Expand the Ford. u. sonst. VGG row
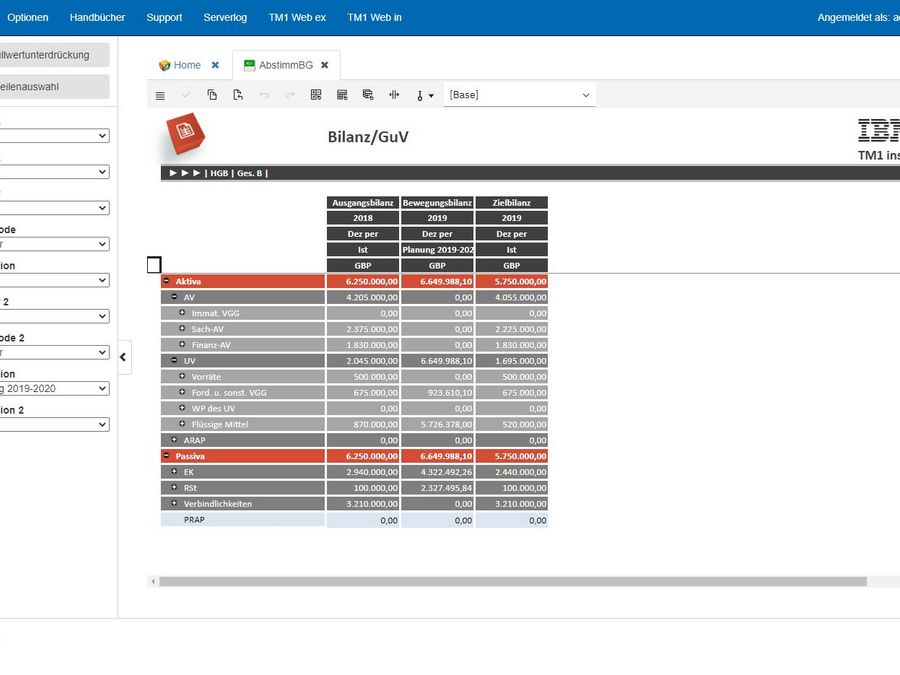 pos(183,392)
